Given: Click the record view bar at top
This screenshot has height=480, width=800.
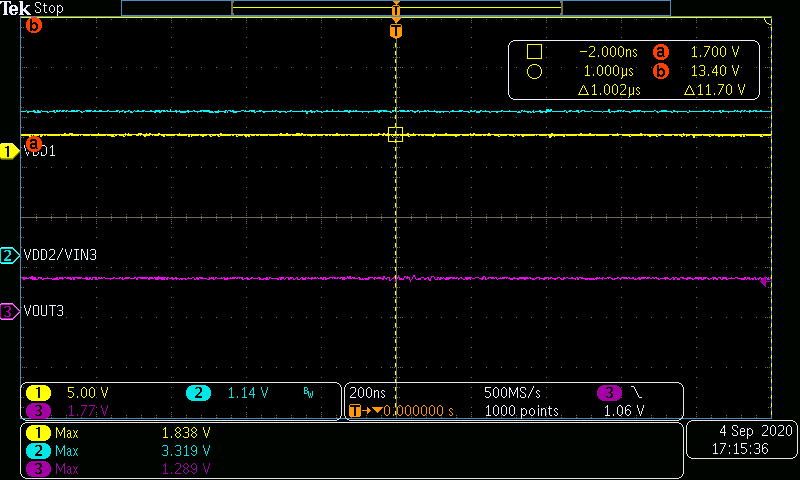Looking at the screenshot, I should click(396, 8).
